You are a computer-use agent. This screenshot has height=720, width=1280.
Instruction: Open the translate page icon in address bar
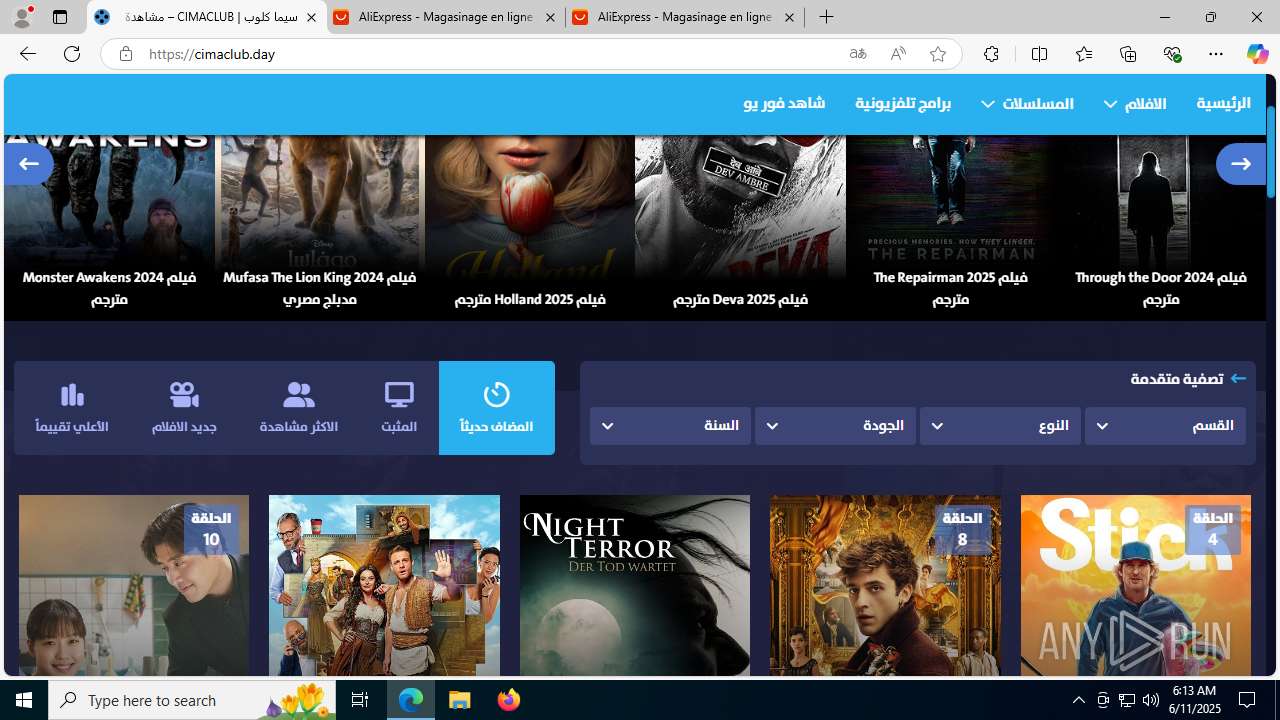(858, 54)
